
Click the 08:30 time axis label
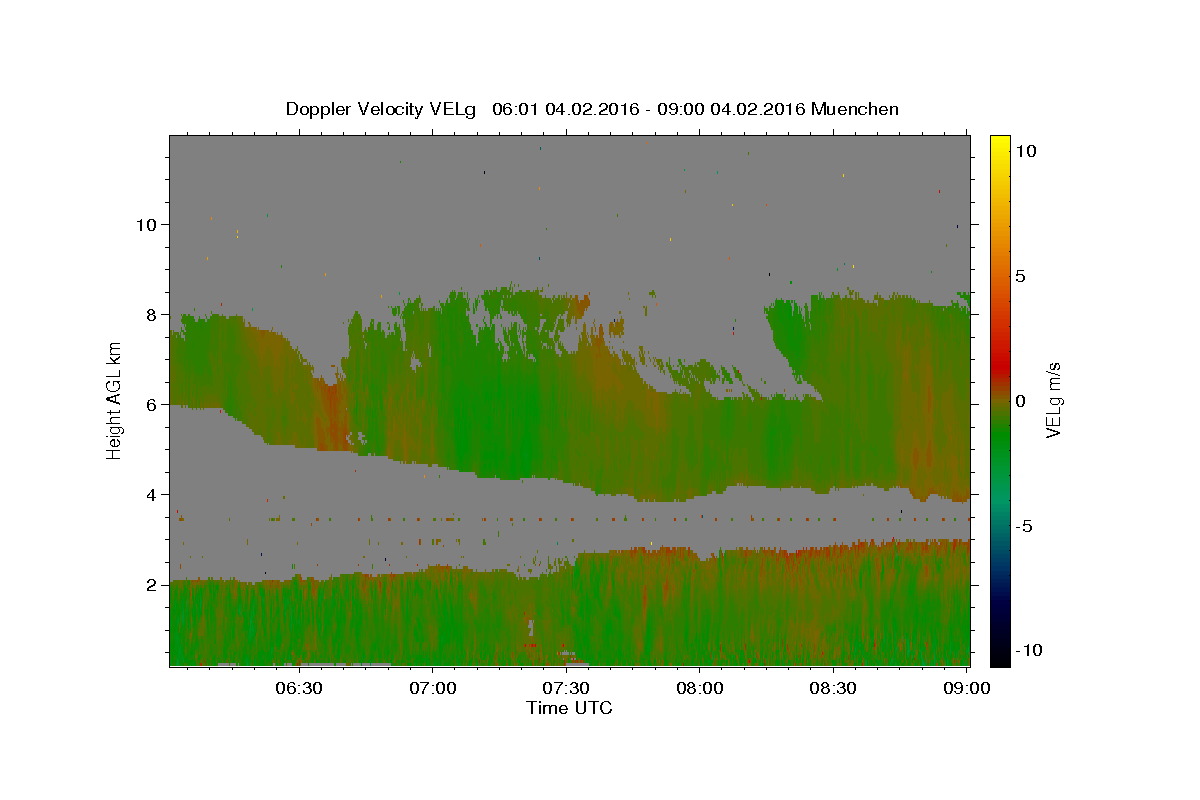(833, 688)
